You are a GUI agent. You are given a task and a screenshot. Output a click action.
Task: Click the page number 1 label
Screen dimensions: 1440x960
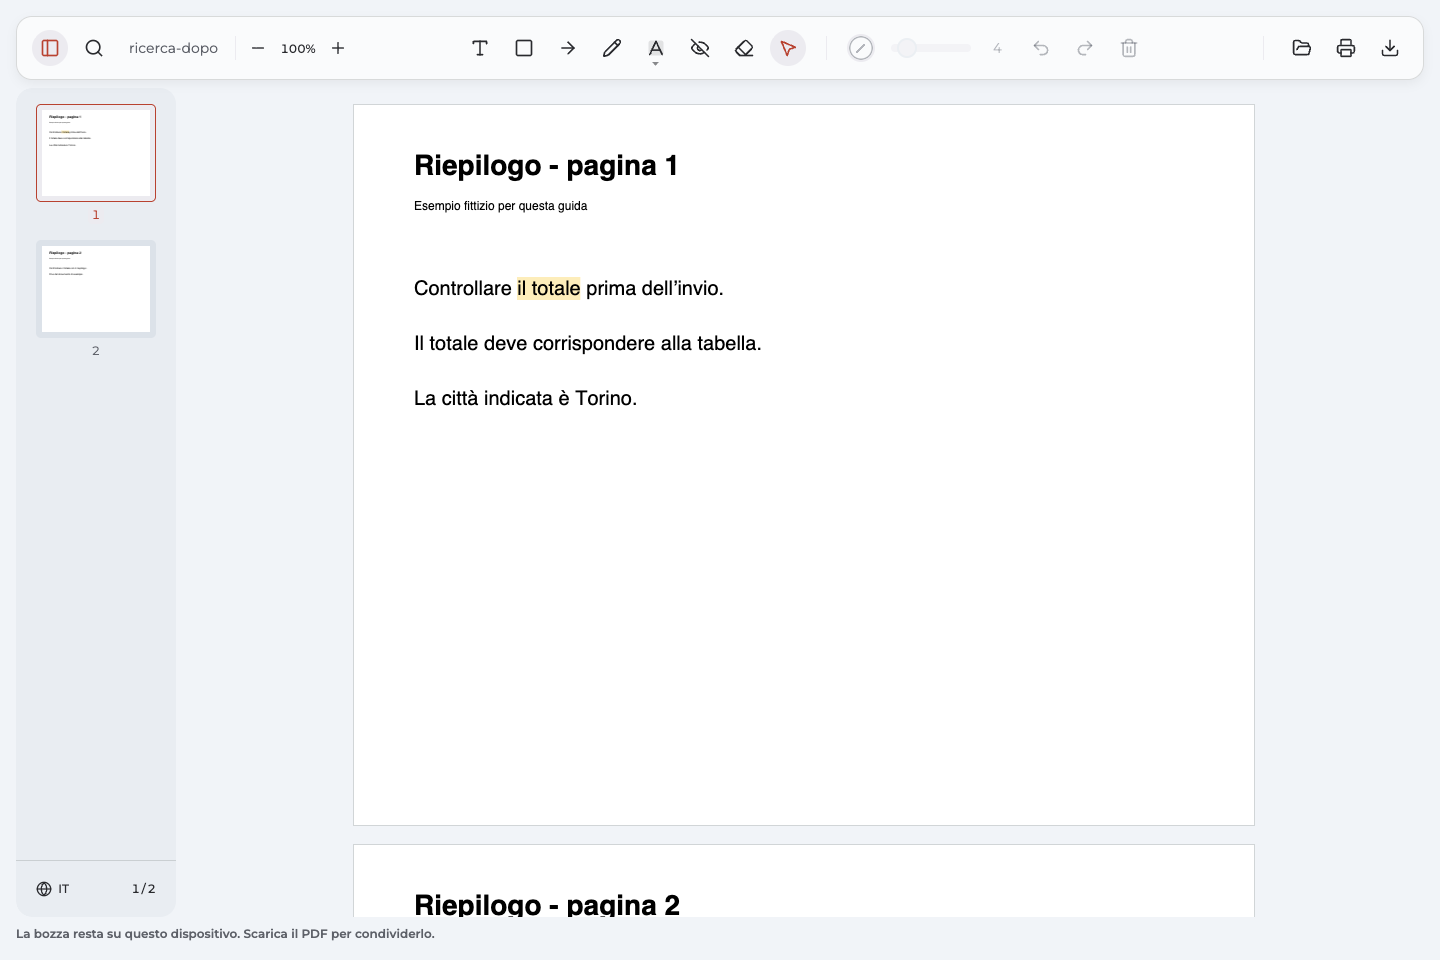96,215
